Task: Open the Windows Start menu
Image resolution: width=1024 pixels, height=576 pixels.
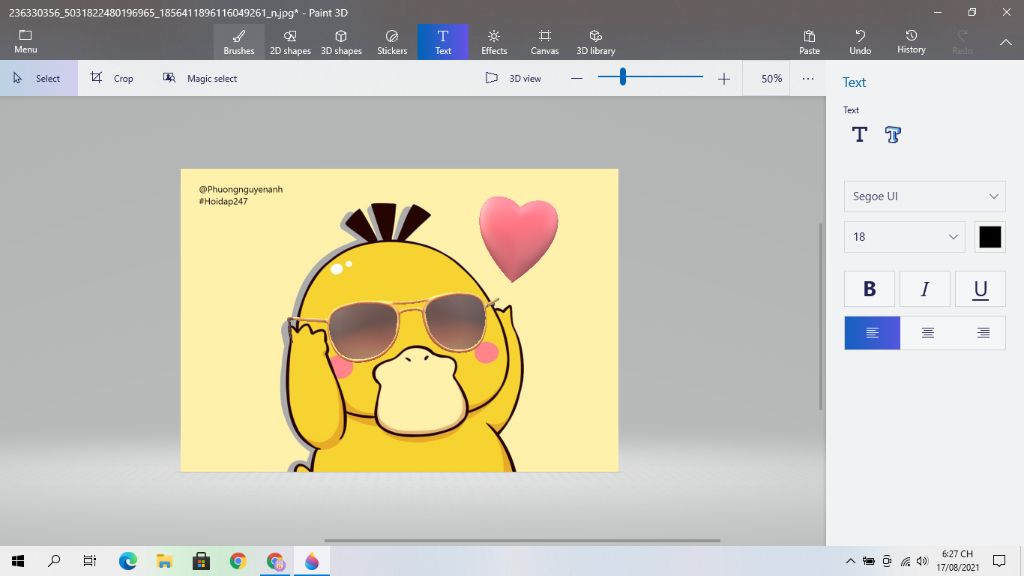Action: pyautogui.click(x=18, y=561)
